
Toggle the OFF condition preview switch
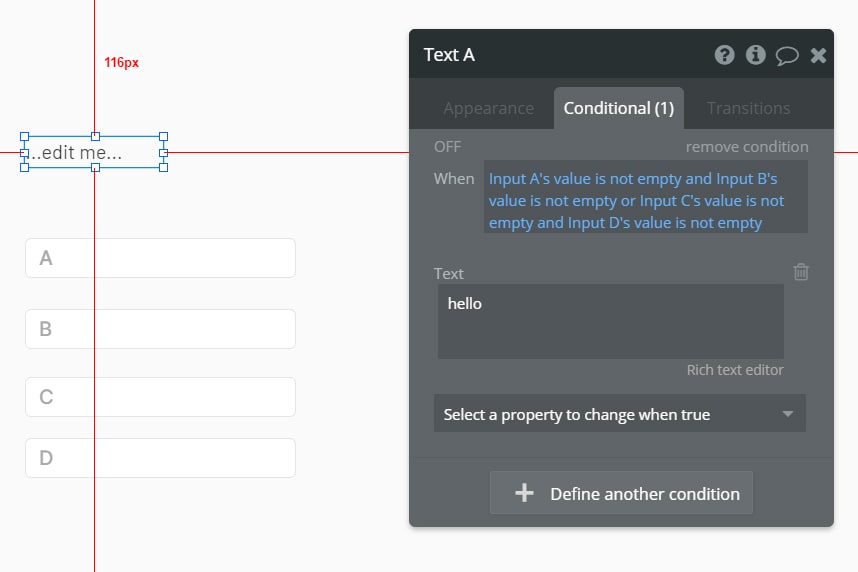[447, 147]
